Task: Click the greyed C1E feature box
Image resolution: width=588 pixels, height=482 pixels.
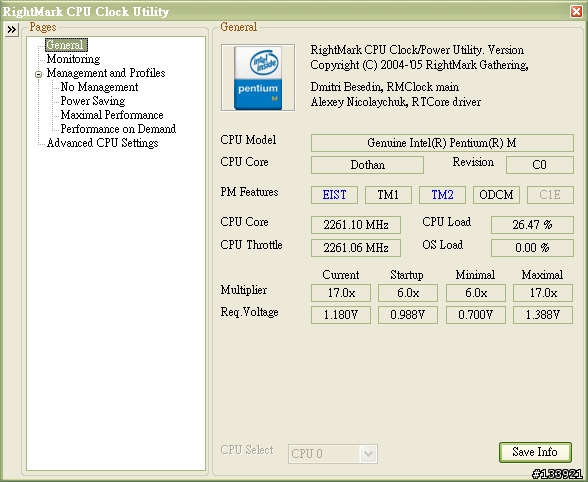Action: point(550,195)
